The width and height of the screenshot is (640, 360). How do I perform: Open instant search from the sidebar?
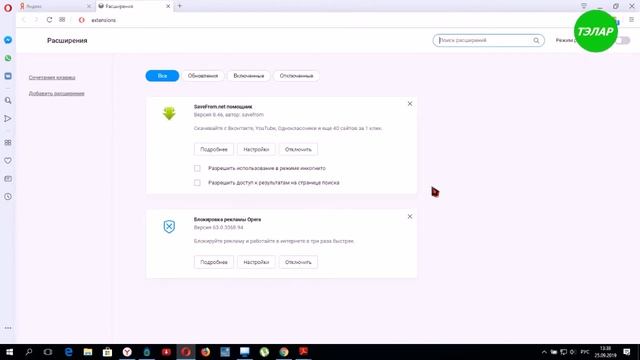[8, 100]
